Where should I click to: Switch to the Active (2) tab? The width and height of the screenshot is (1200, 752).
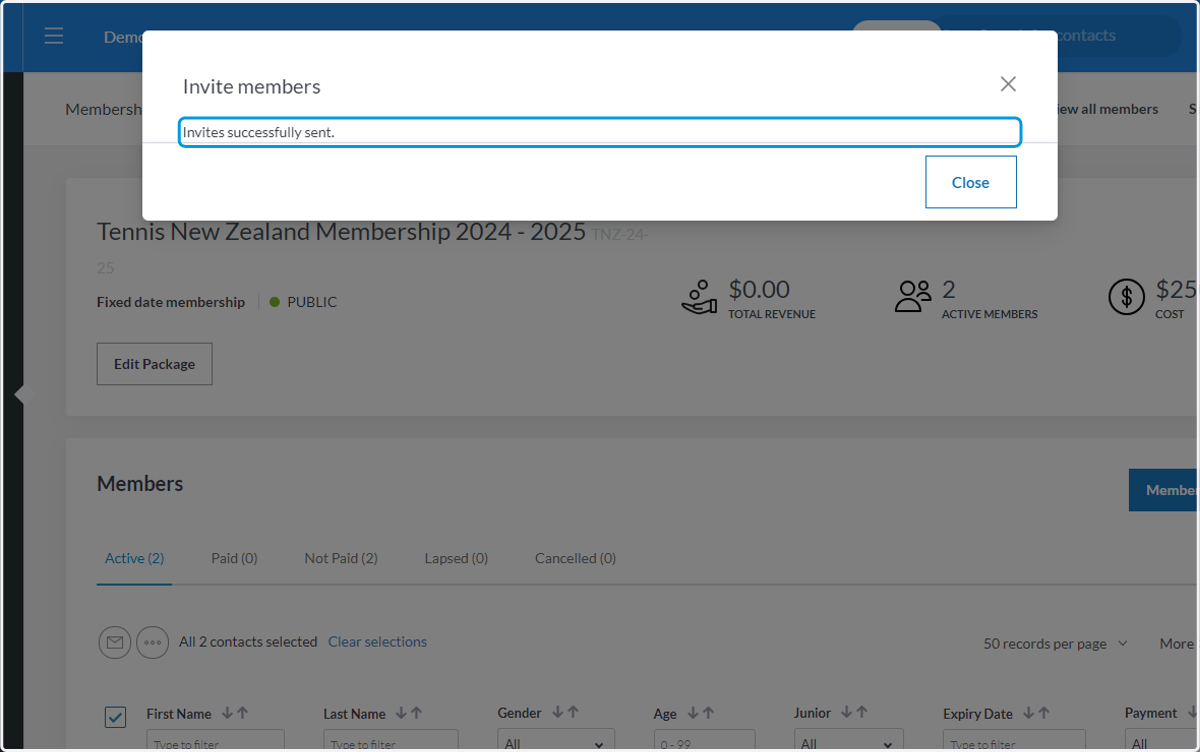tap(134, 558)
